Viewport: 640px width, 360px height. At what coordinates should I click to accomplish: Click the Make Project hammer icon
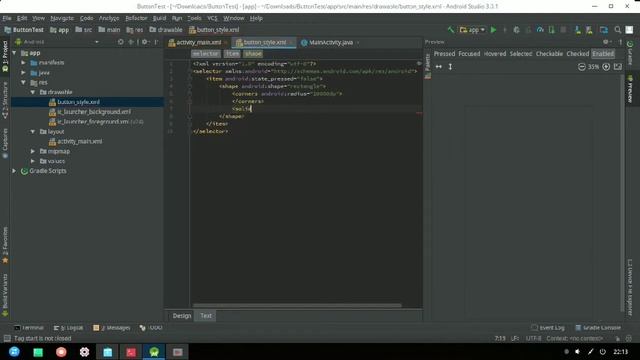pyautogui.click(x=451, y=30)
